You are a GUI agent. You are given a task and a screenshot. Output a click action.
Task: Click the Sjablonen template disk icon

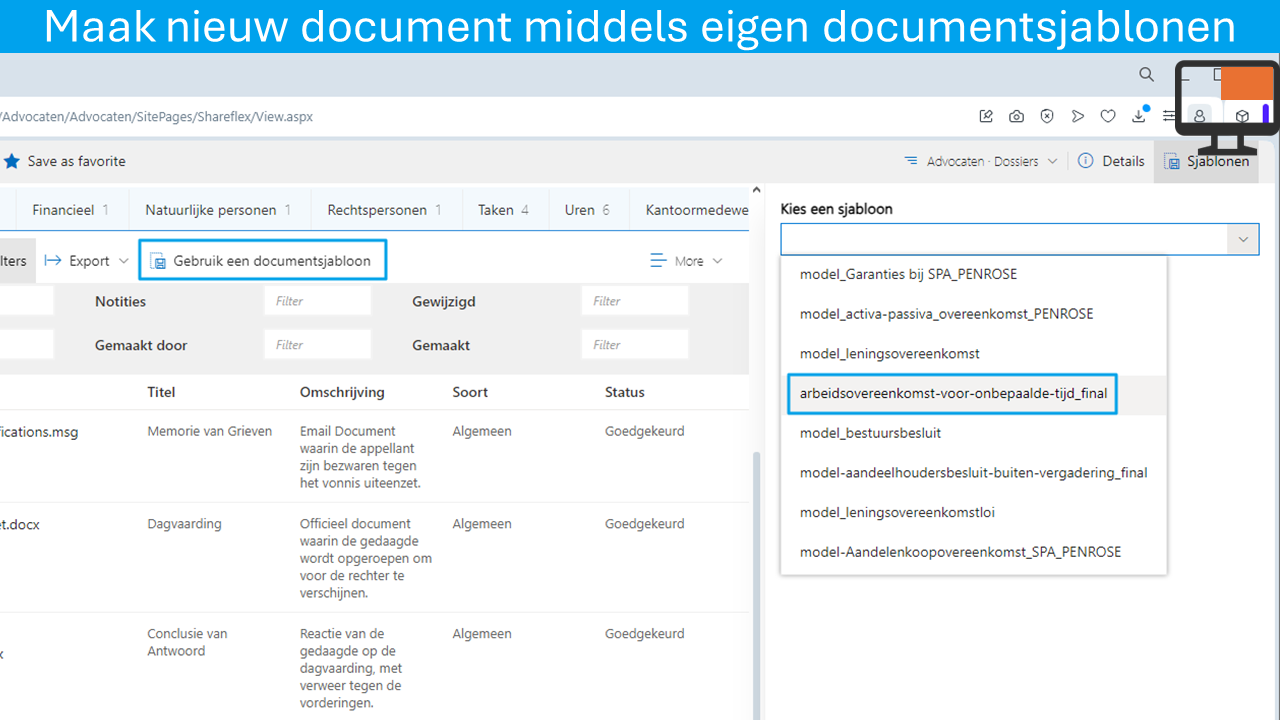point(1172,161)
